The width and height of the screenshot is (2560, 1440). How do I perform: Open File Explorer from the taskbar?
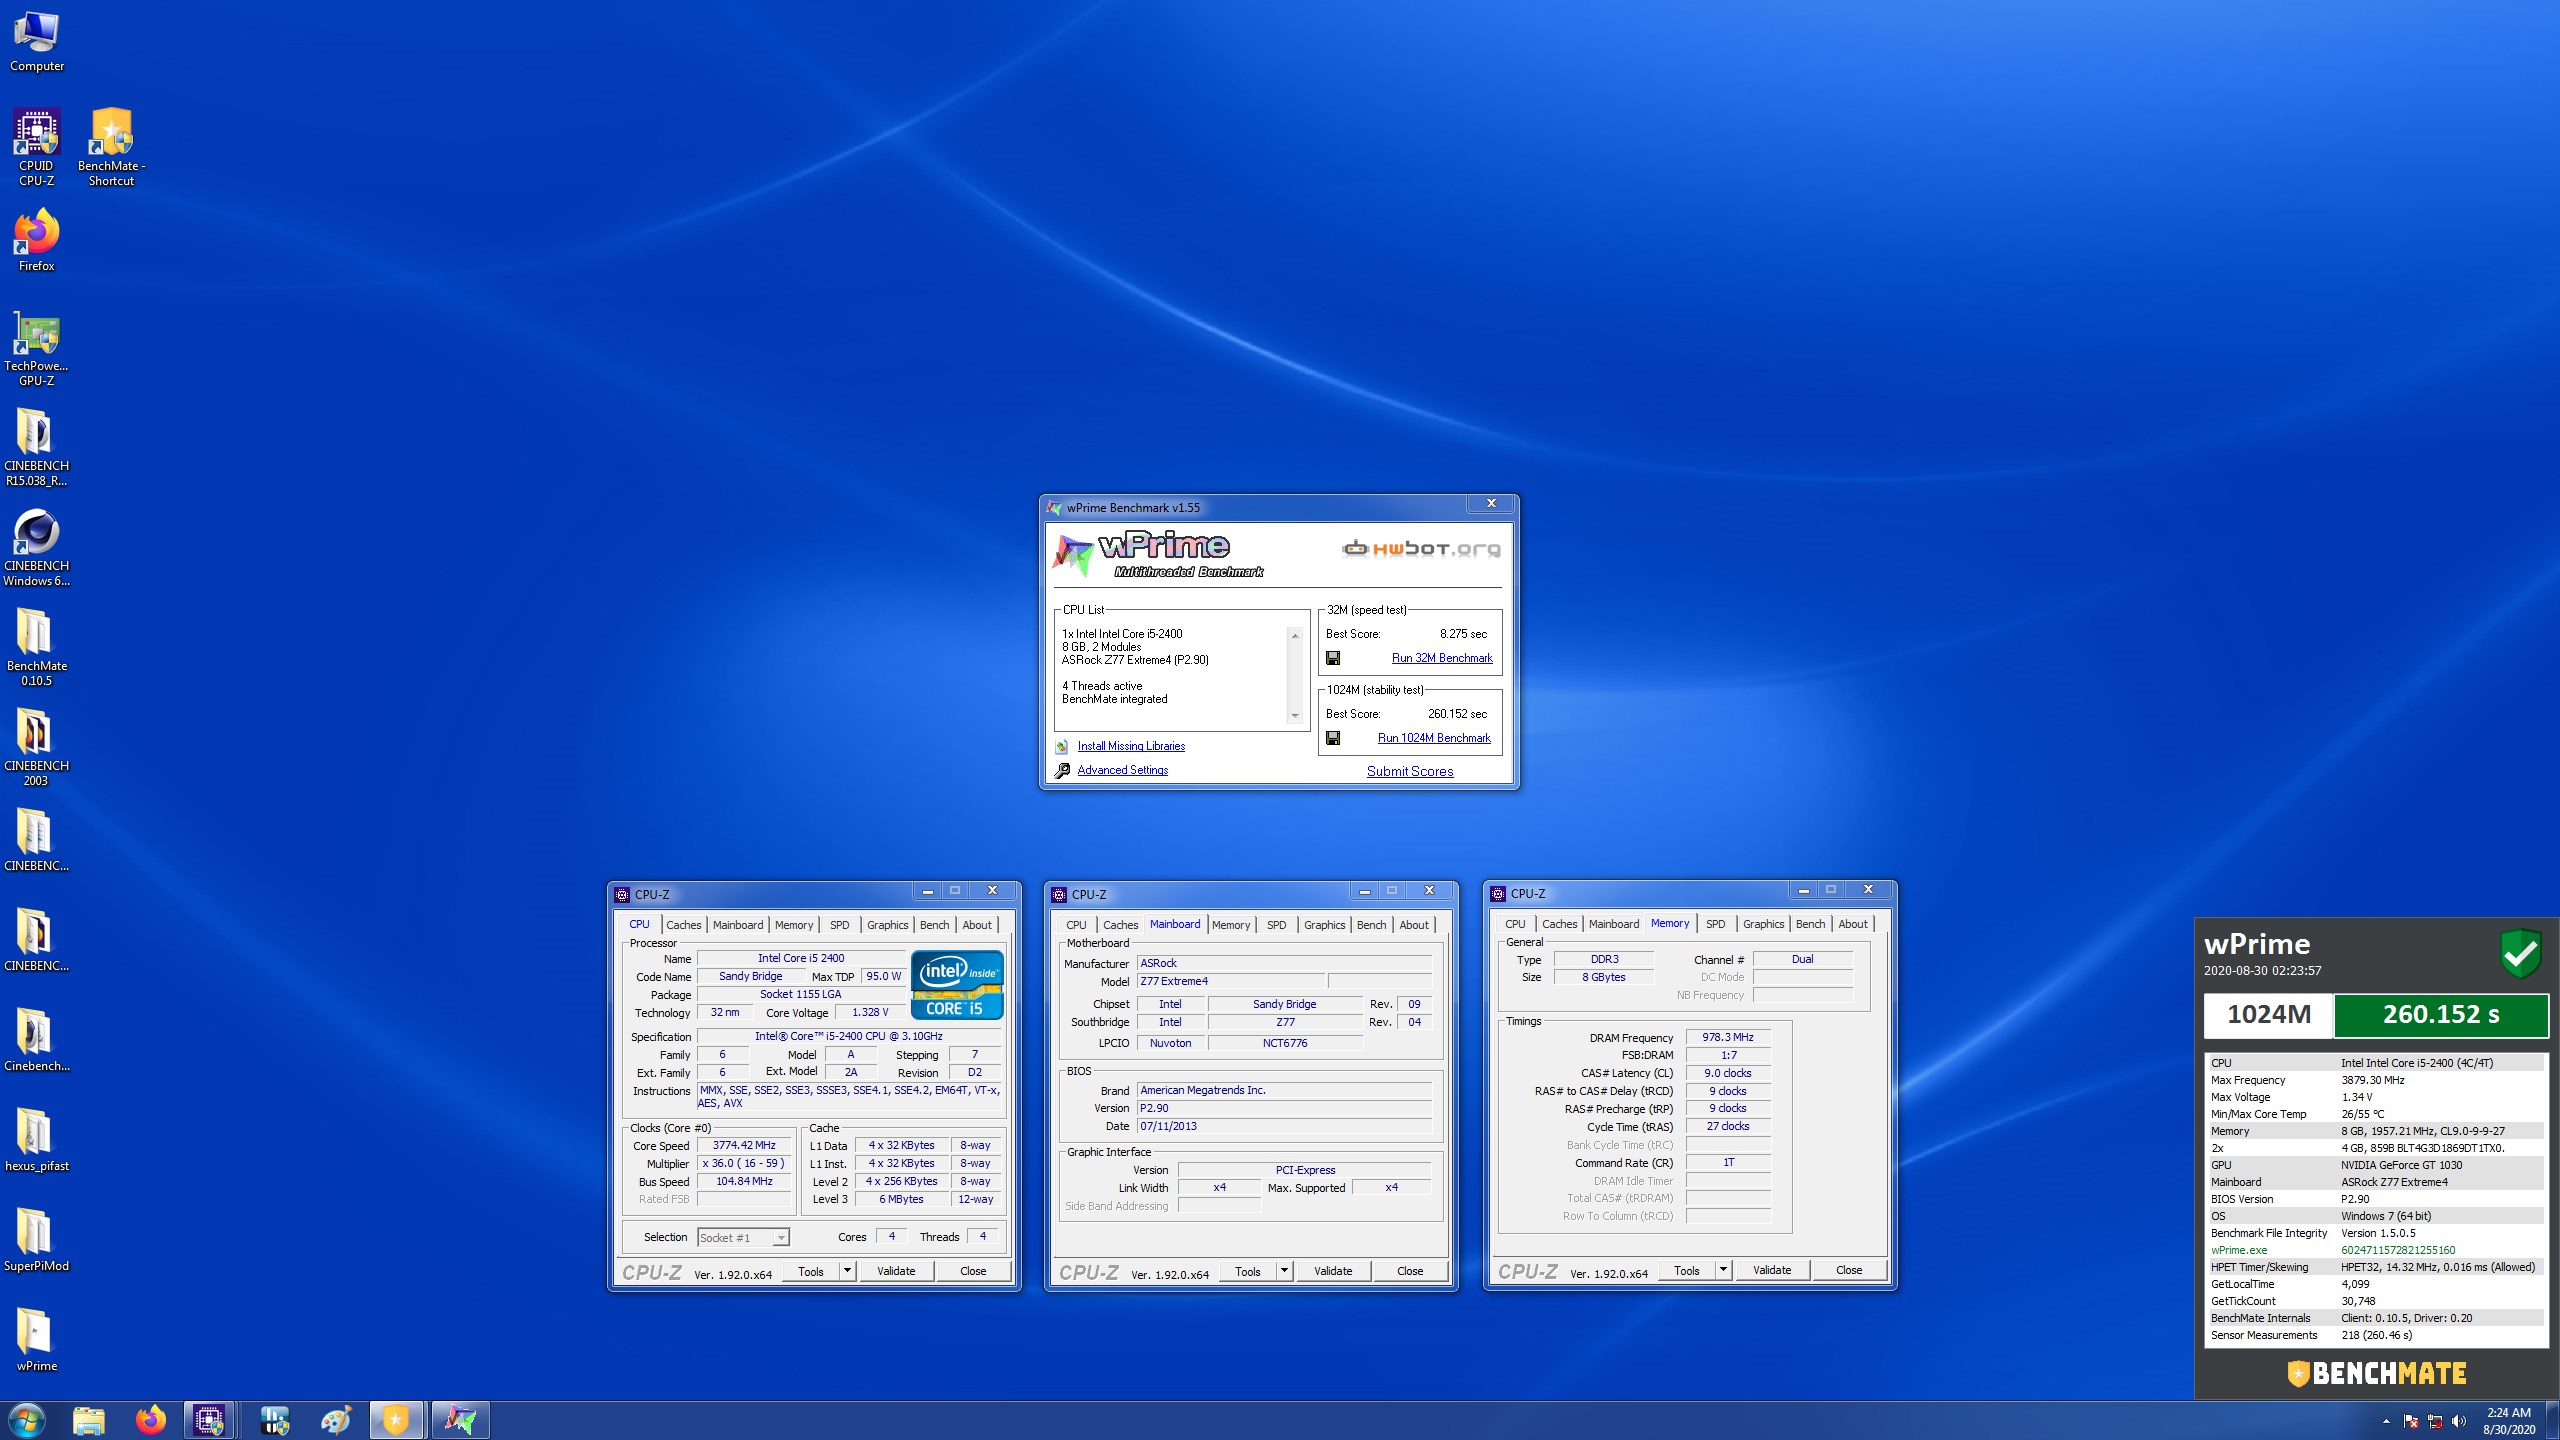point(88,1420)
